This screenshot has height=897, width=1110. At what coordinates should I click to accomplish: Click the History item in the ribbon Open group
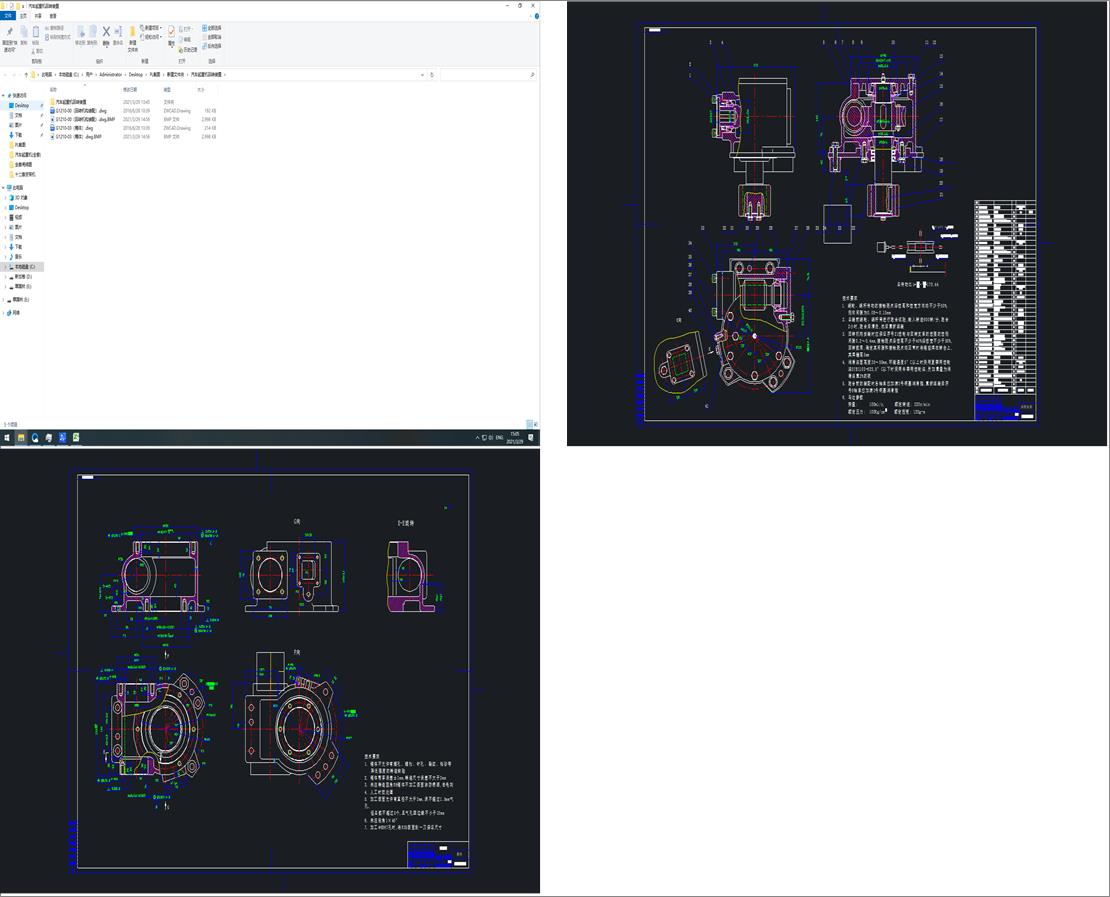click(188, 50)
